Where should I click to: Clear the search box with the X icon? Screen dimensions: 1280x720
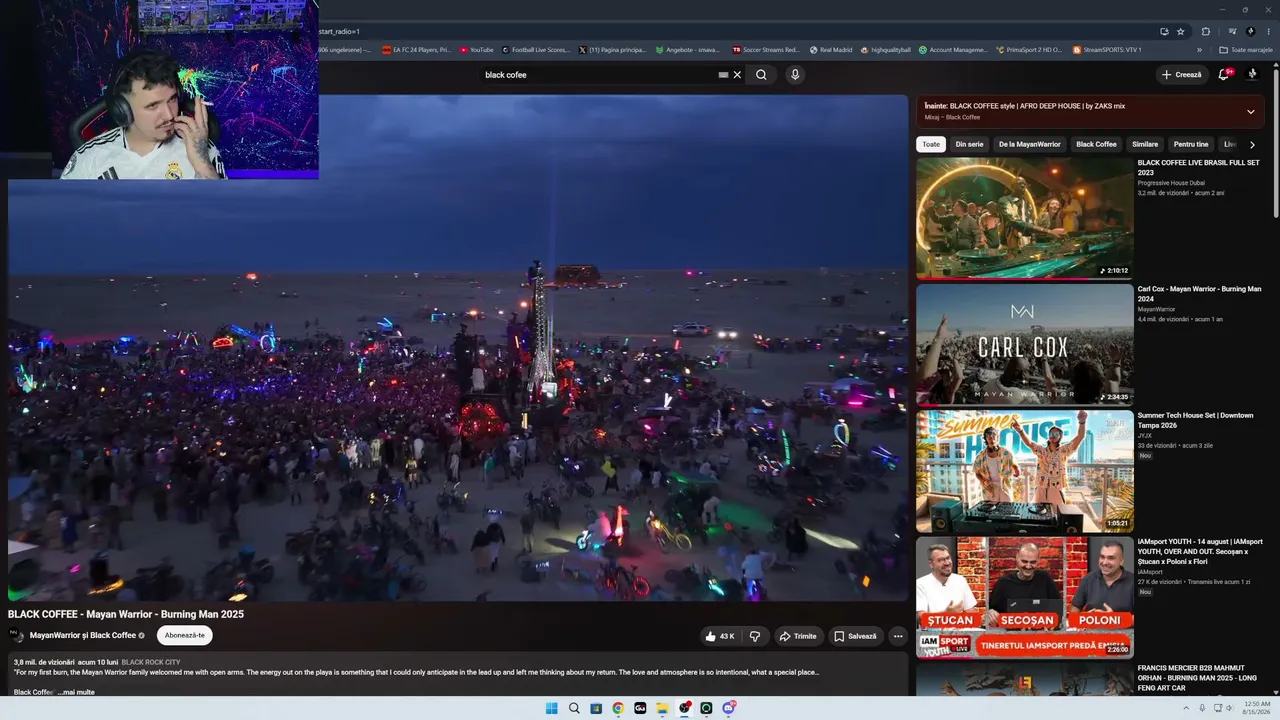[x=738, y=75]
